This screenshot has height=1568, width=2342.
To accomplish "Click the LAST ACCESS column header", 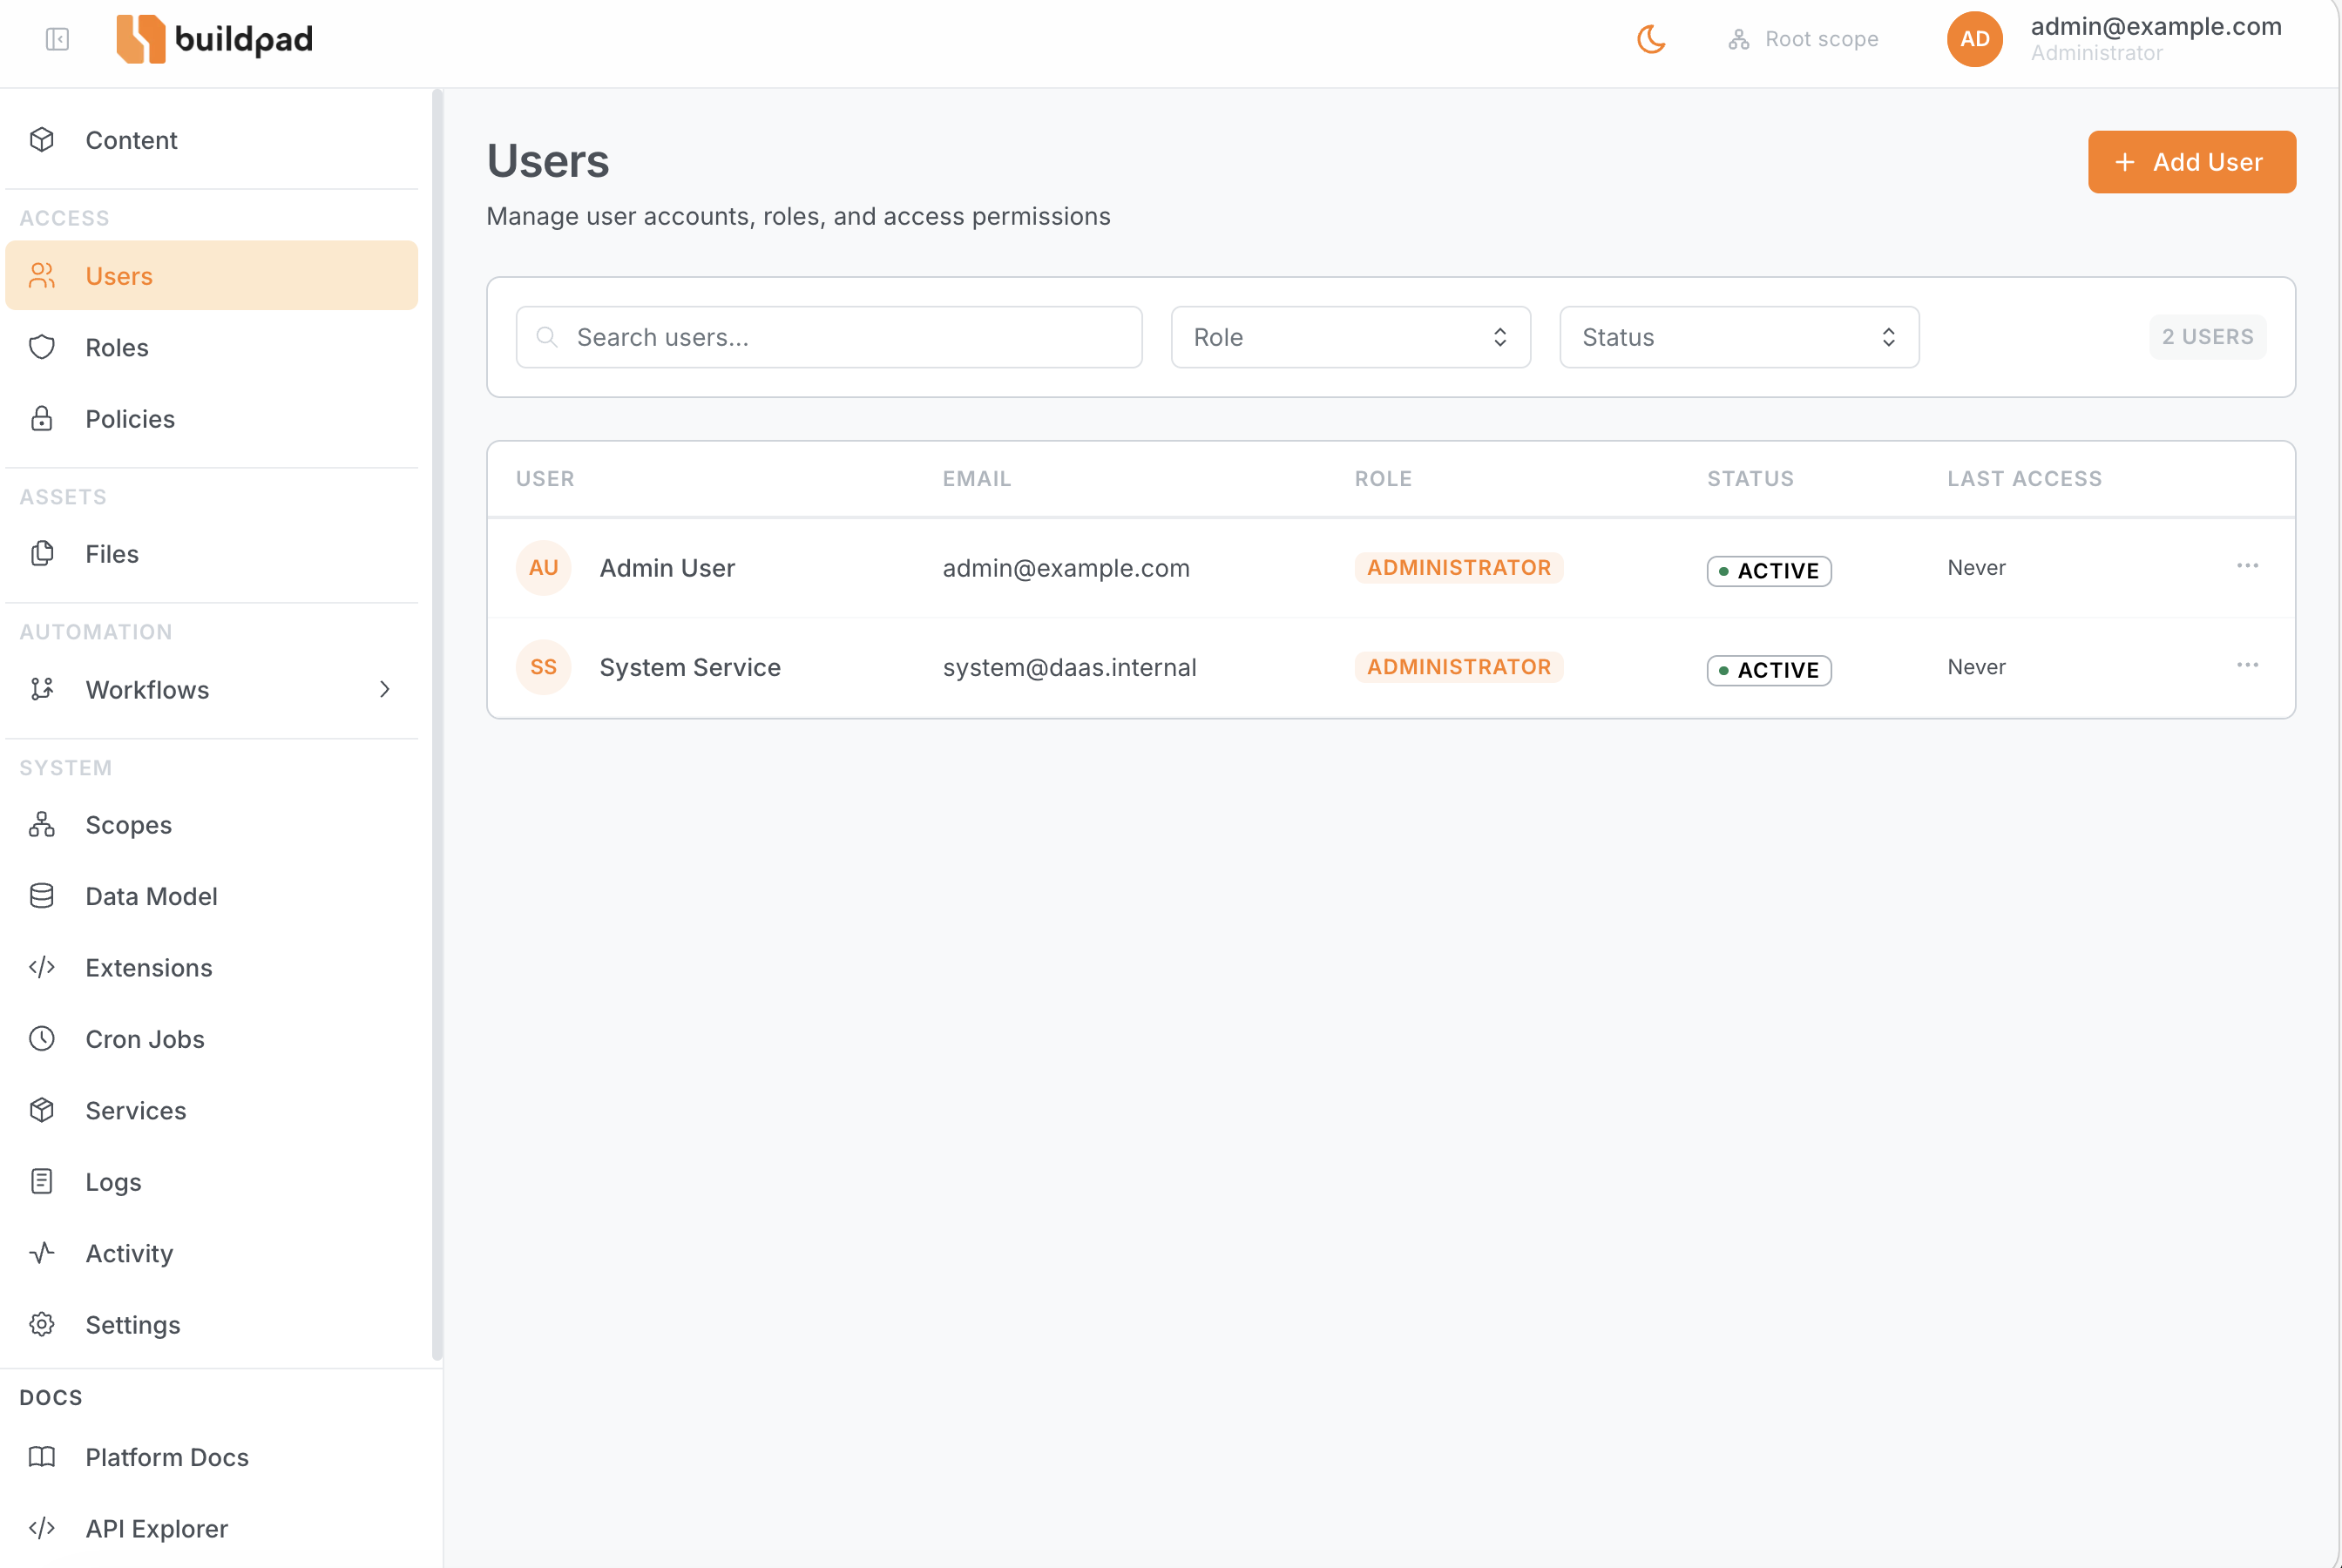I will (x=2024, y=479).
